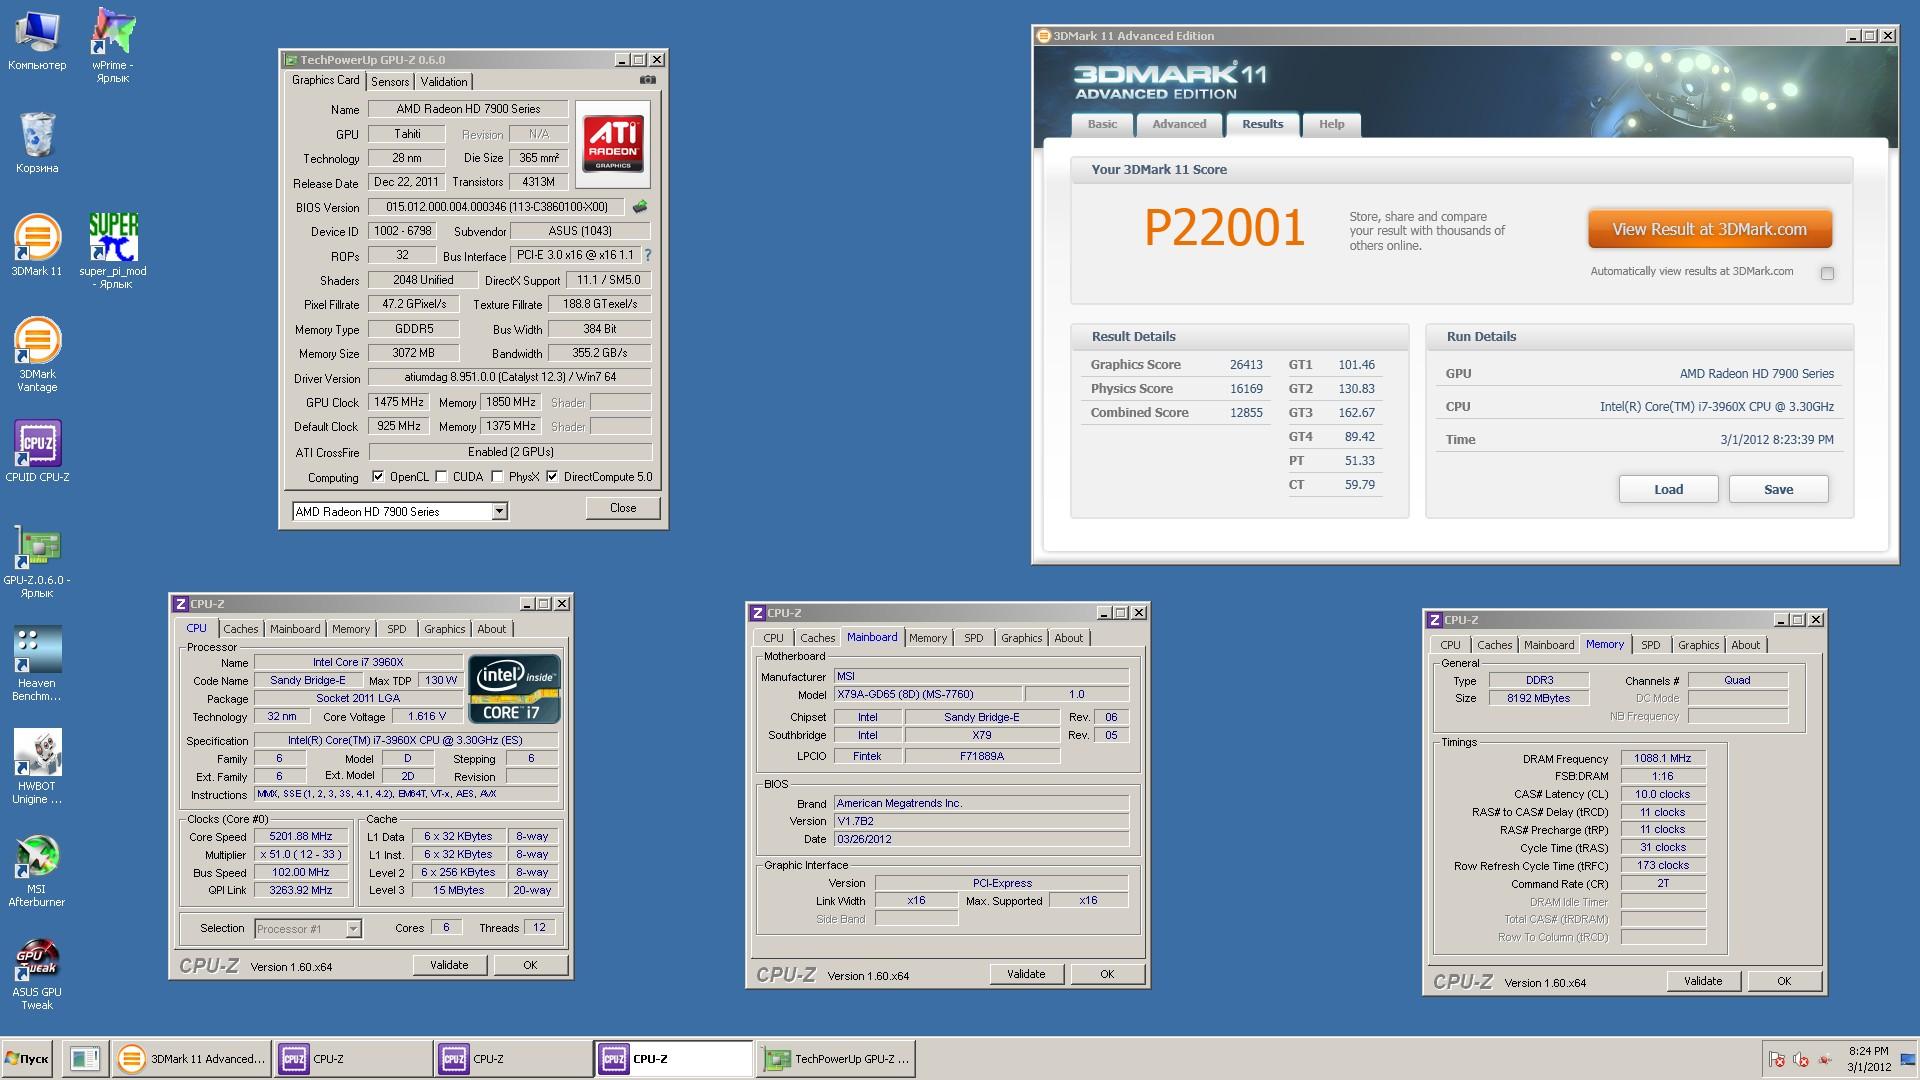Click DRAM Frequency 1088.1 MHz value
The height and width of the screenshot is (1080, 1920).
click(x=1663, y=758)
